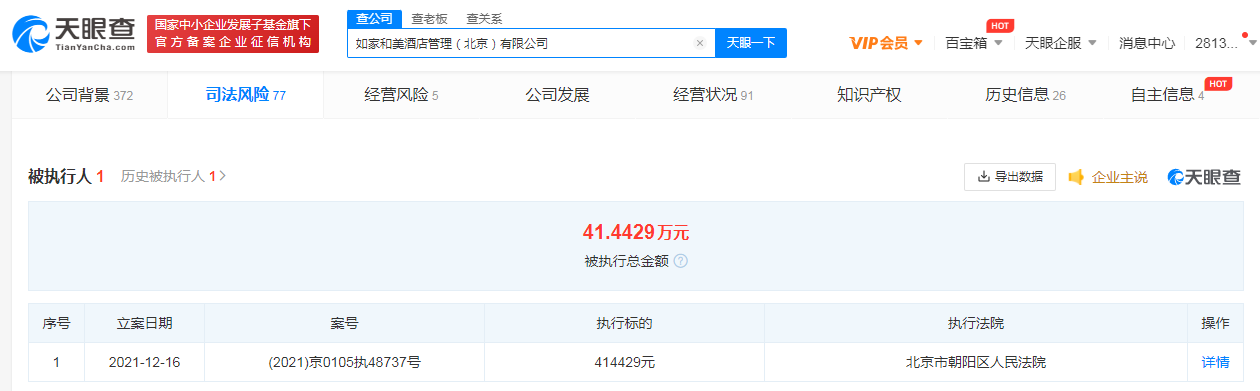Click the amount cell 414429元
The height and width of the screenshot is (391, 1260).
625,362
